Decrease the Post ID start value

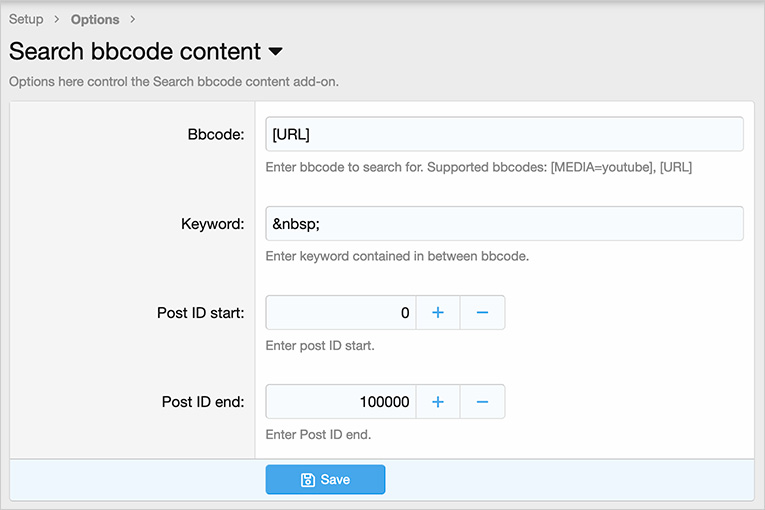pos(482,313)
